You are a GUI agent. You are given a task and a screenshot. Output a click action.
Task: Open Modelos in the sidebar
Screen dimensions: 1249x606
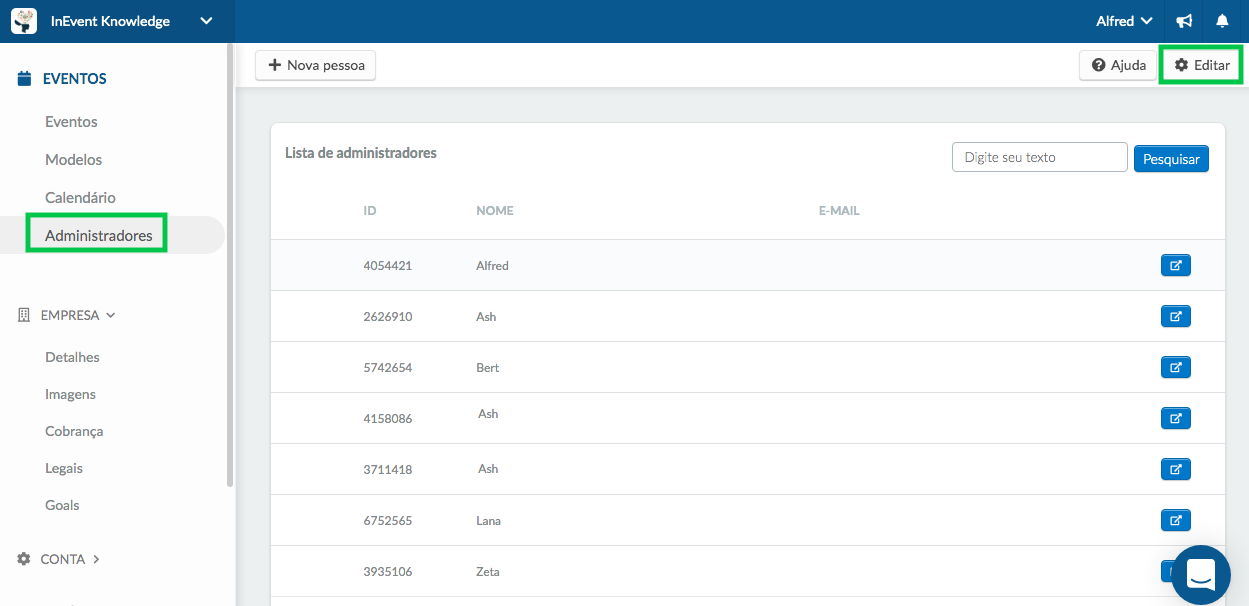(x=73, y=160)
